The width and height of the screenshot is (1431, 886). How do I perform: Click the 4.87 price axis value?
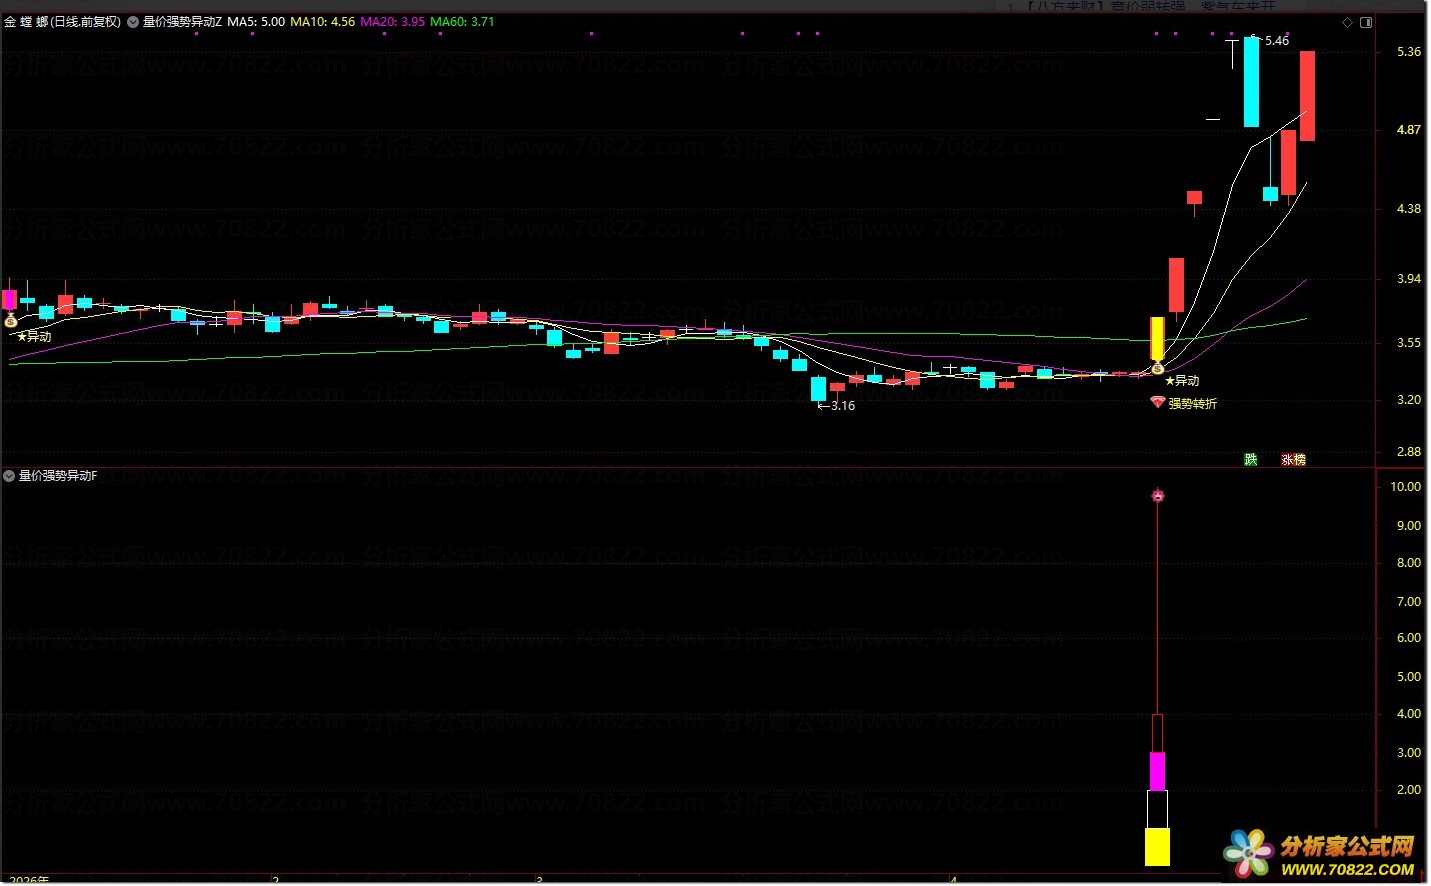coord(1408,130)
